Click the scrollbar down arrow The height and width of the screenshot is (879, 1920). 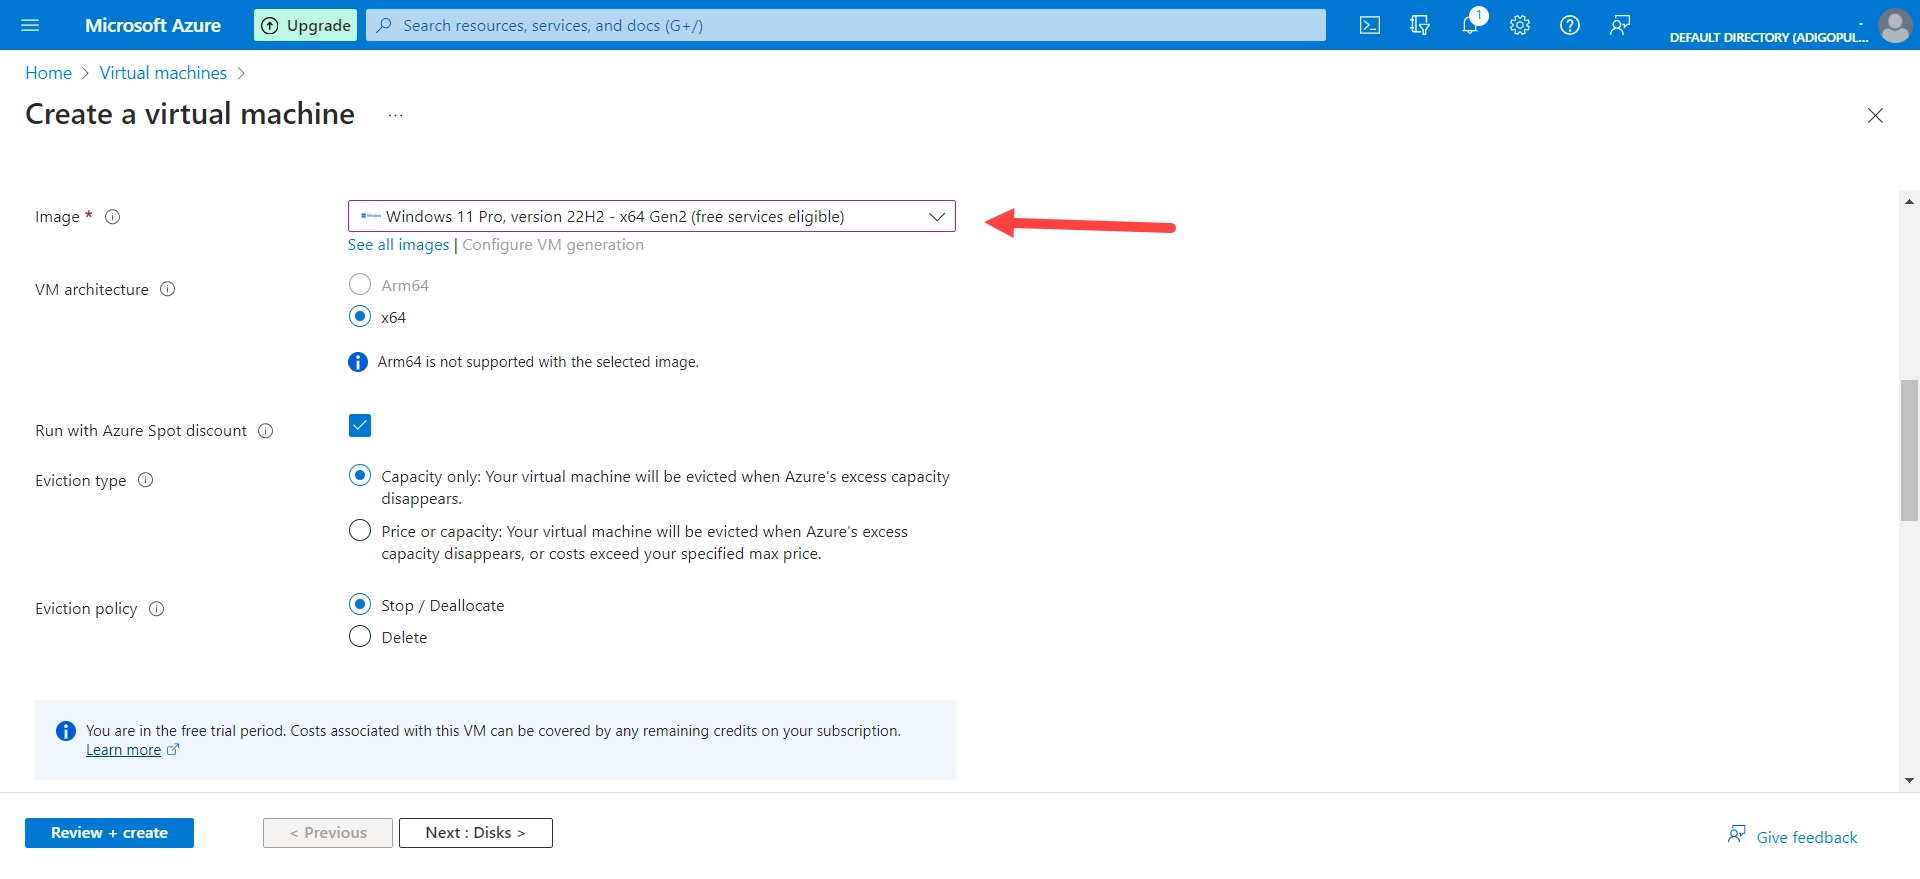click(x=1909, y=780)
